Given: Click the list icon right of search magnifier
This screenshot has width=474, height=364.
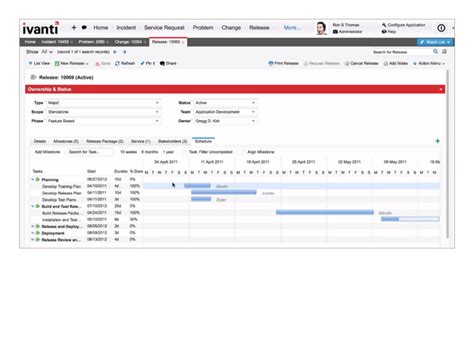Looking at the screenshot, I should tap(444, 52).
